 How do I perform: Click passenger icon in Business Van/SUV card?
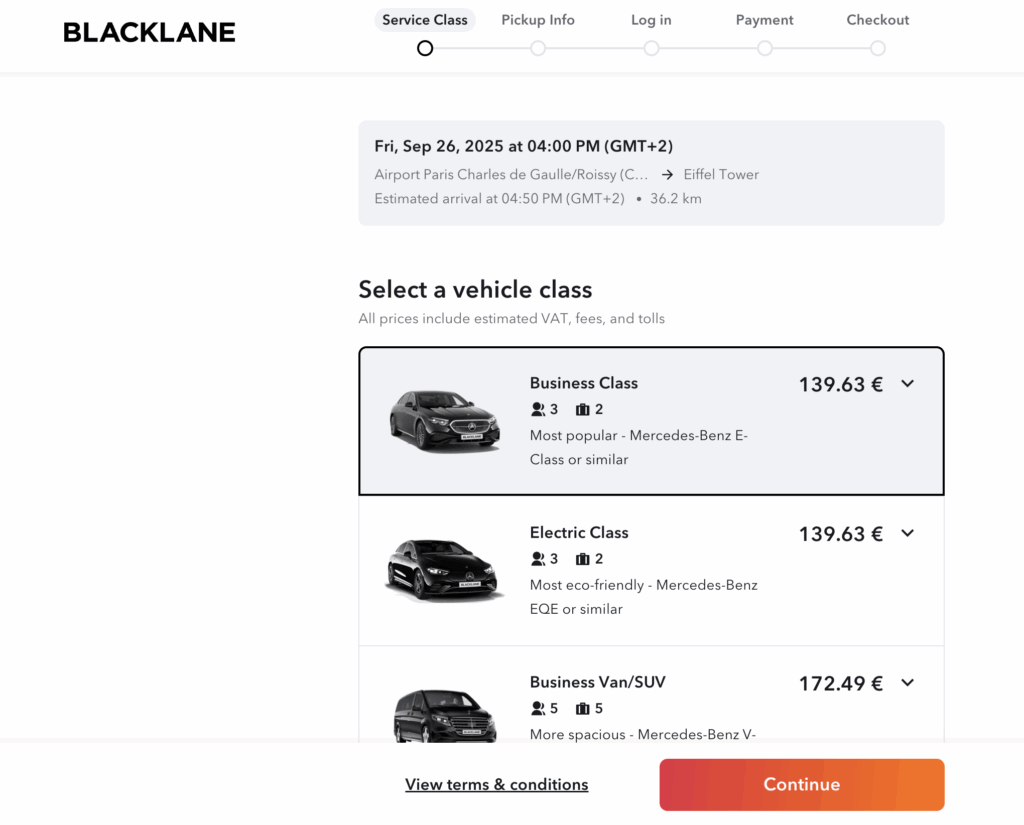537,709
